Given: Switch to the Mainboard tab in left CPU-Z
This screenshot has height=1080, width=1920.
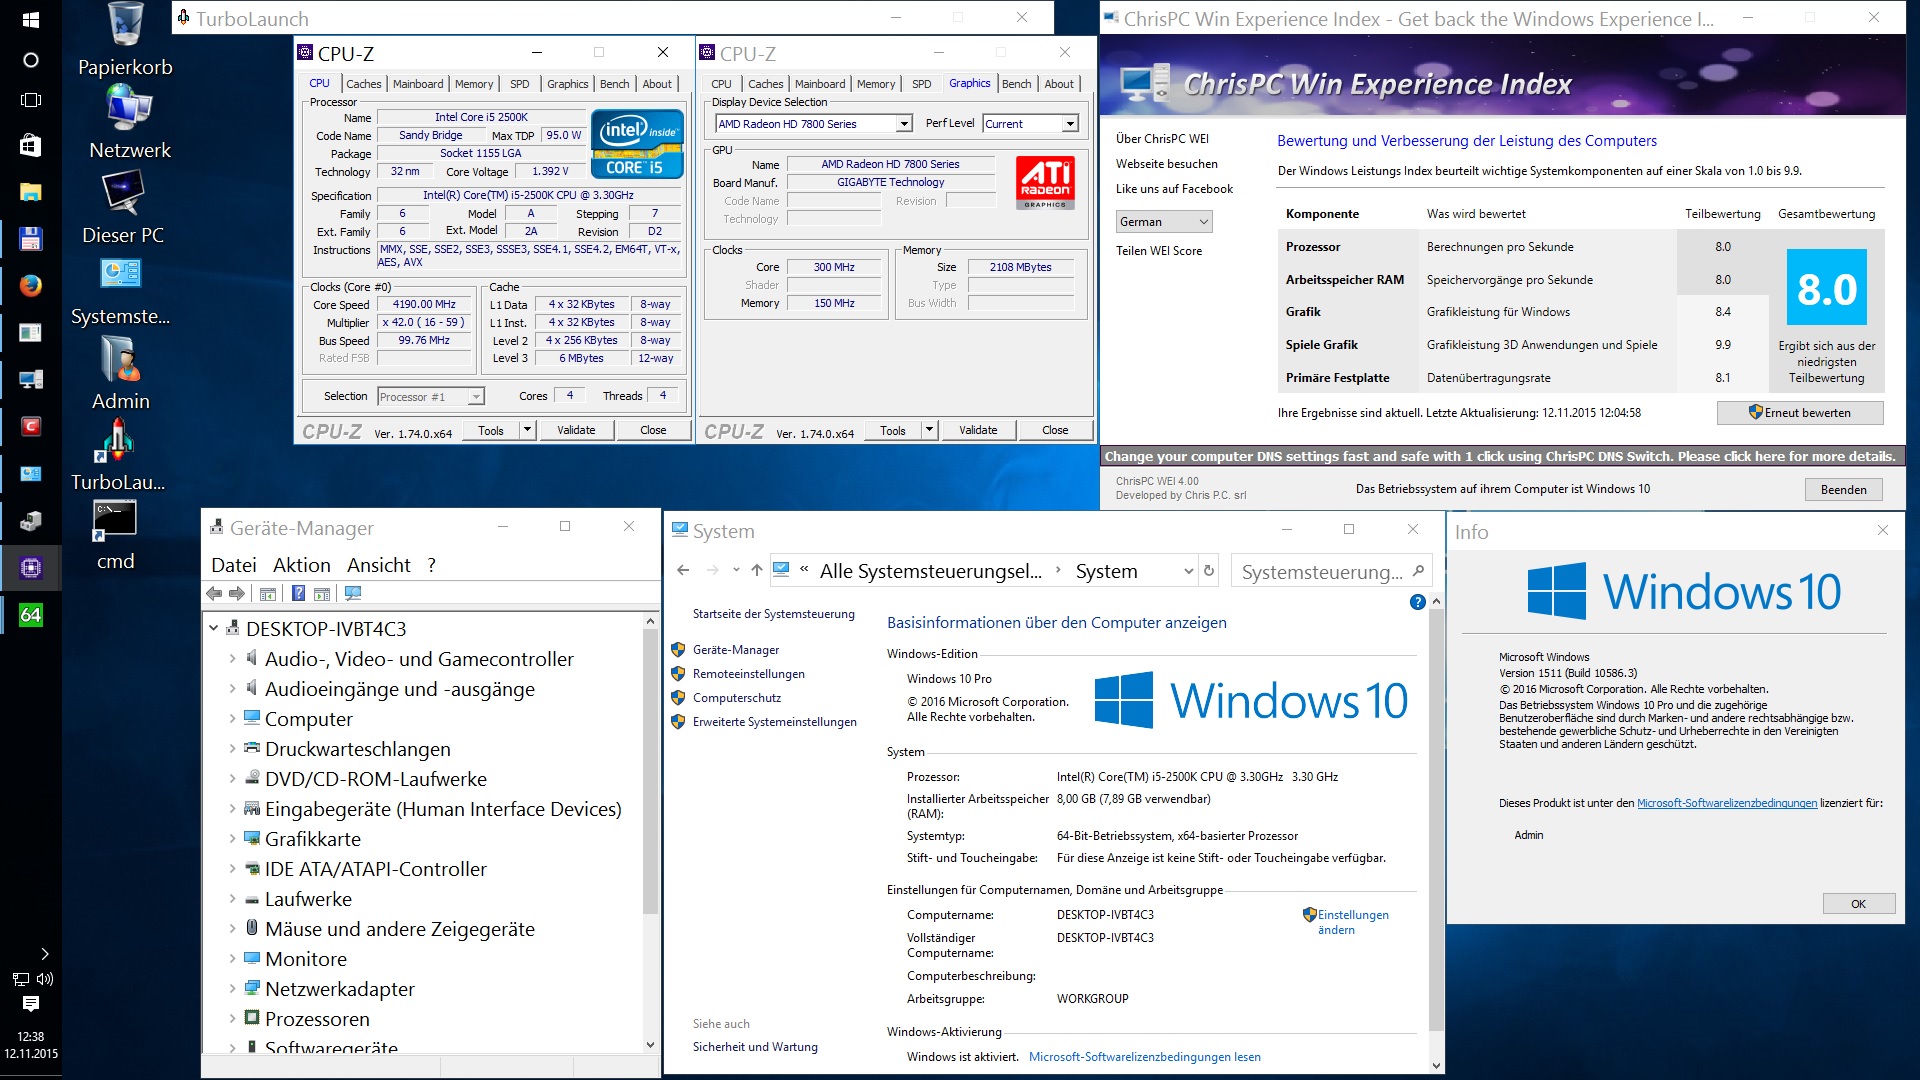Looking at the screenshot, I should [418, 84].
